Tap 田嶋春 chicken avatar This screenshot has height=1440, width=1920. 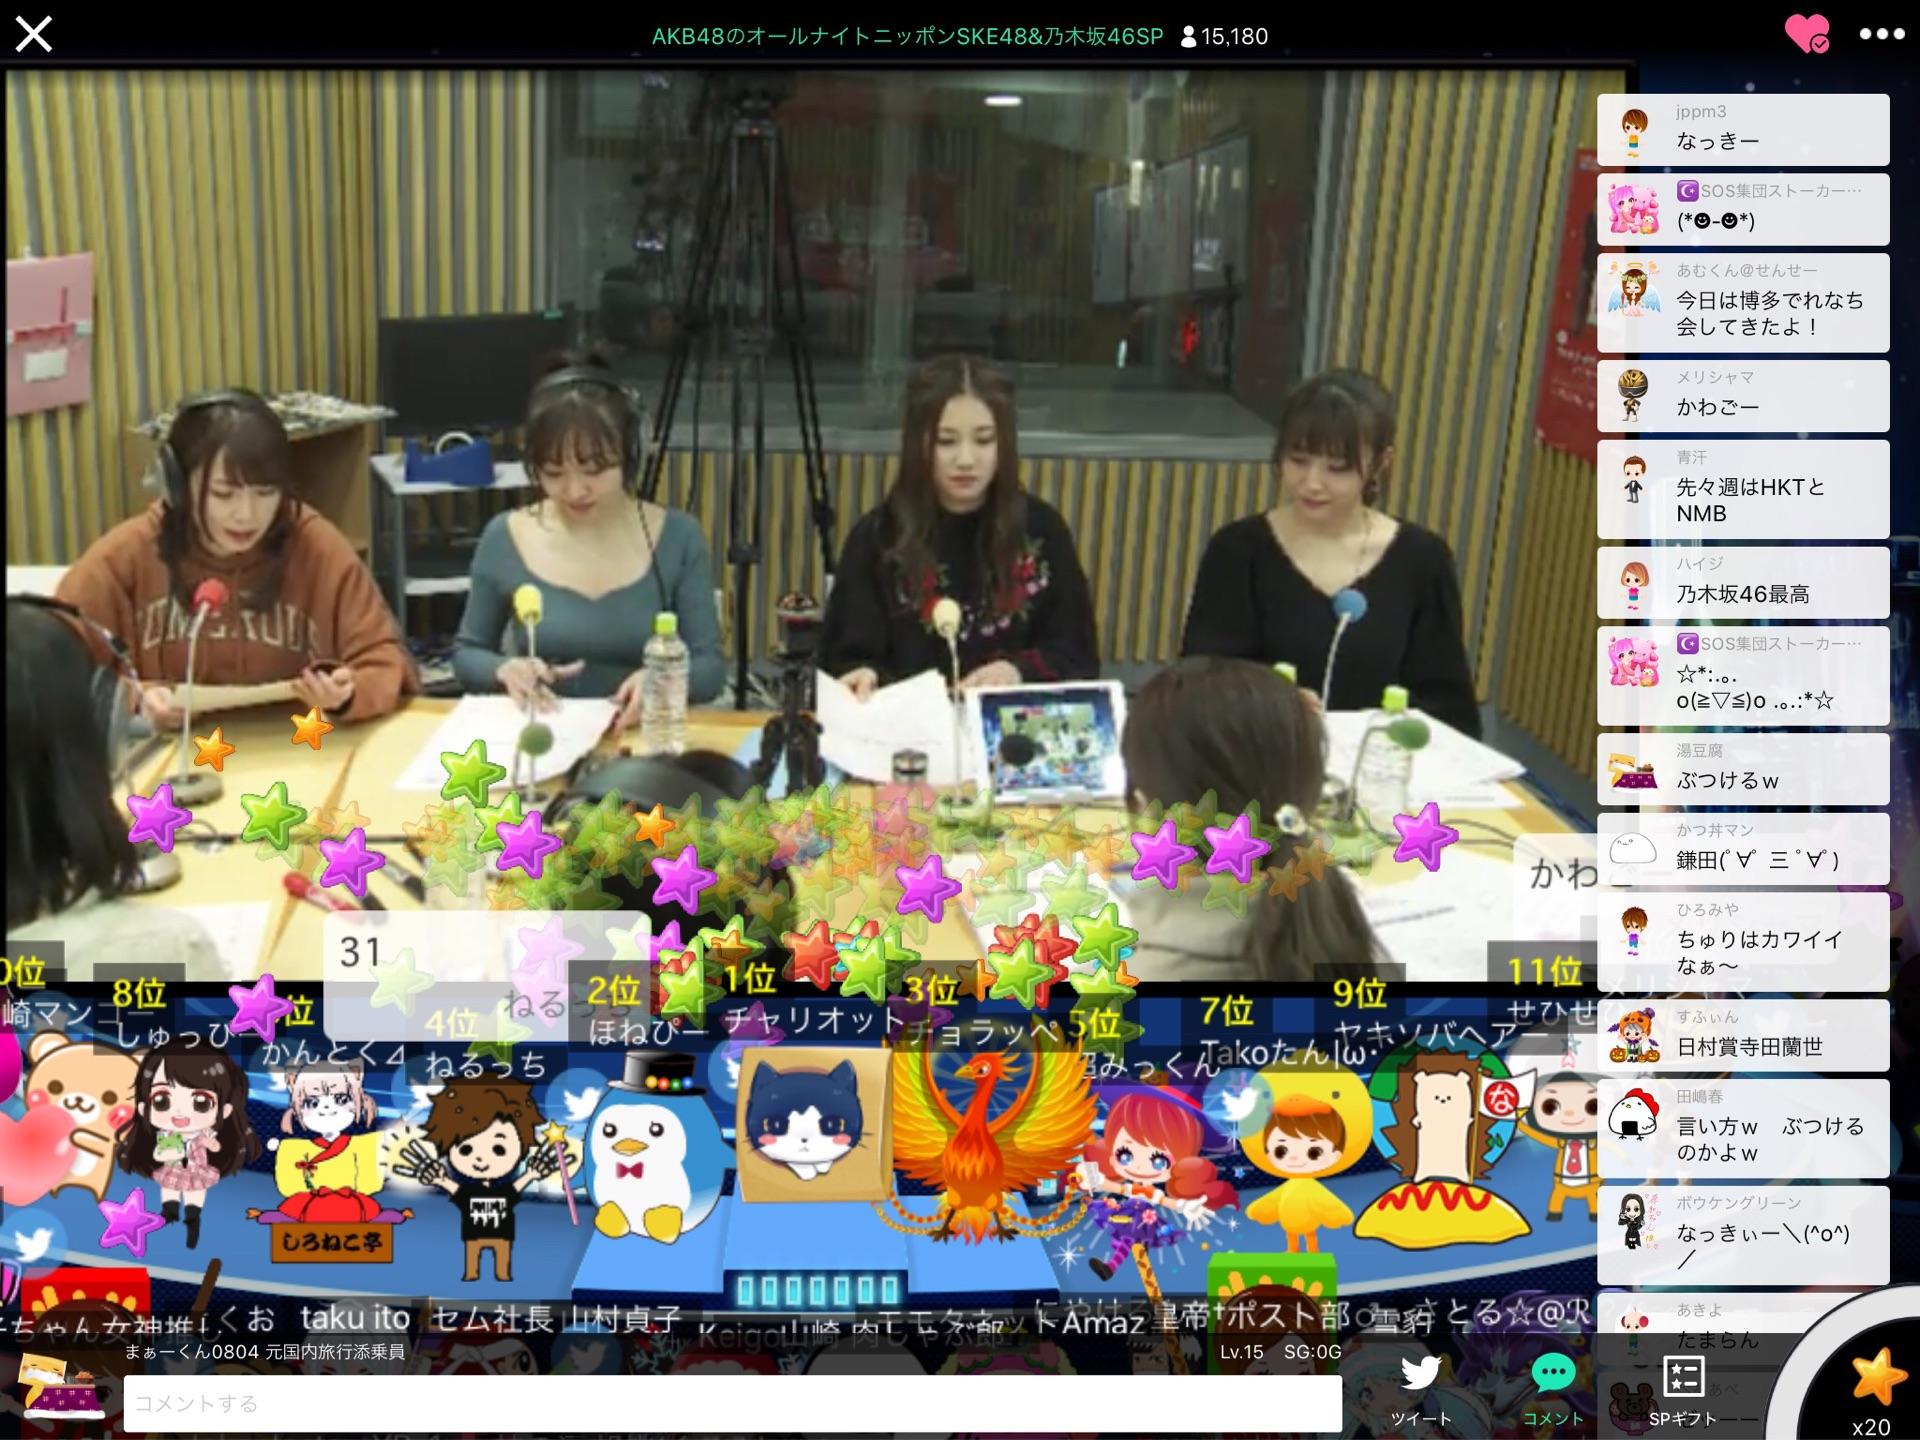coord(1634,1116)
